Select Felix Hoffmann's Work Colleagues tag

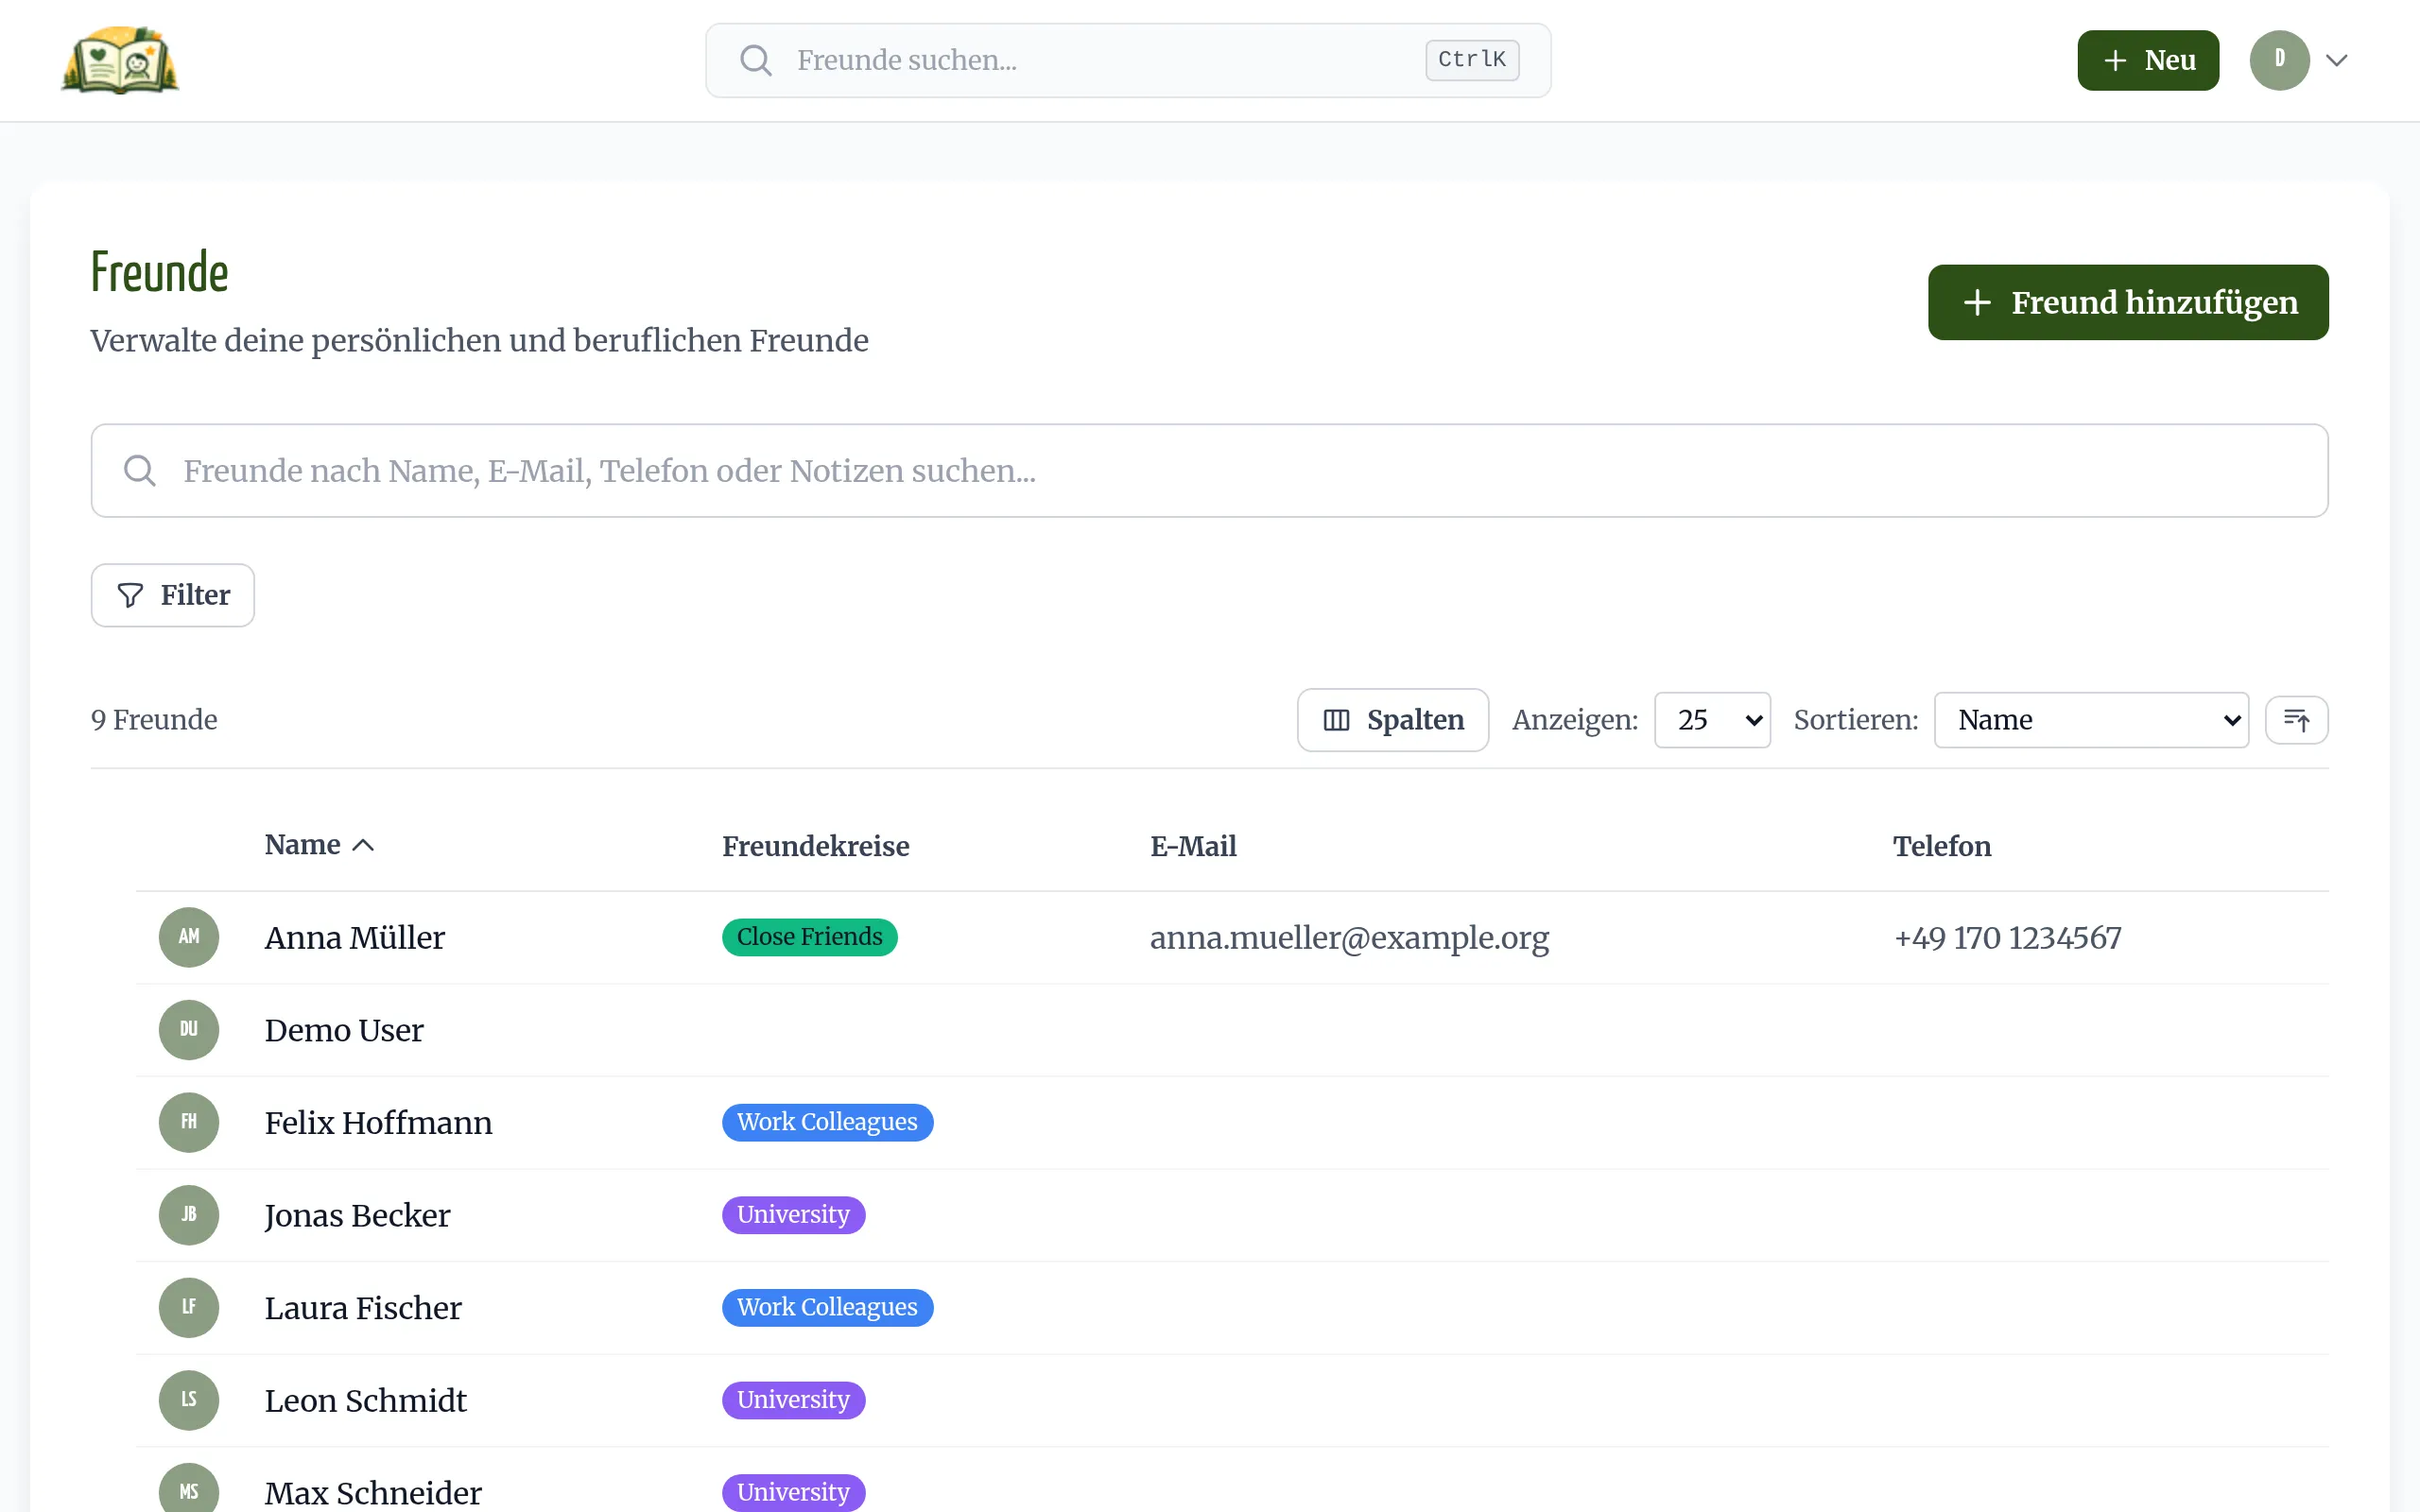827,1122
